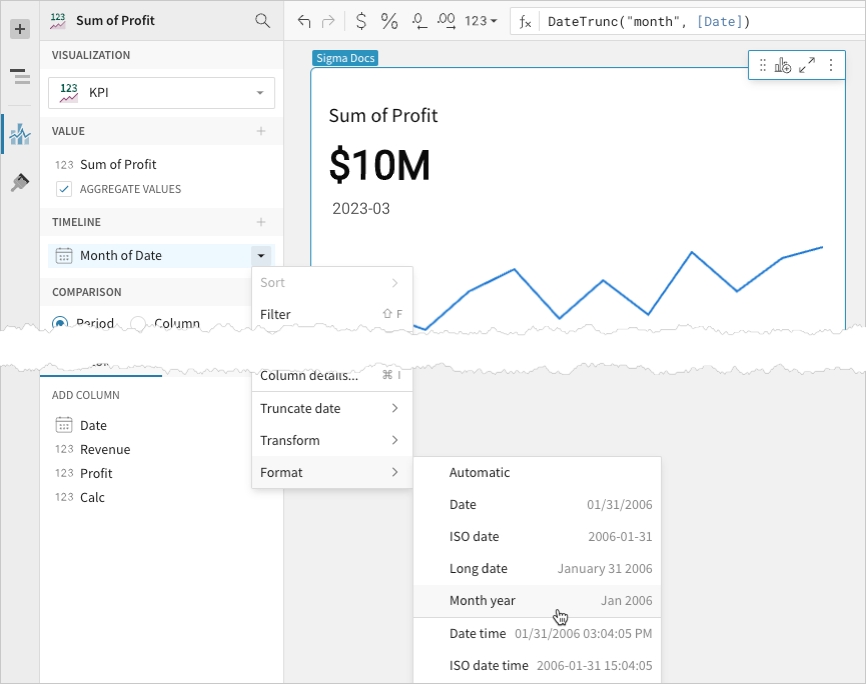Image resolution: width=866 pixels, height=684 pixels.
Task: Click the undo arrow in the toolbar
Action: click(x=304, y=21)
